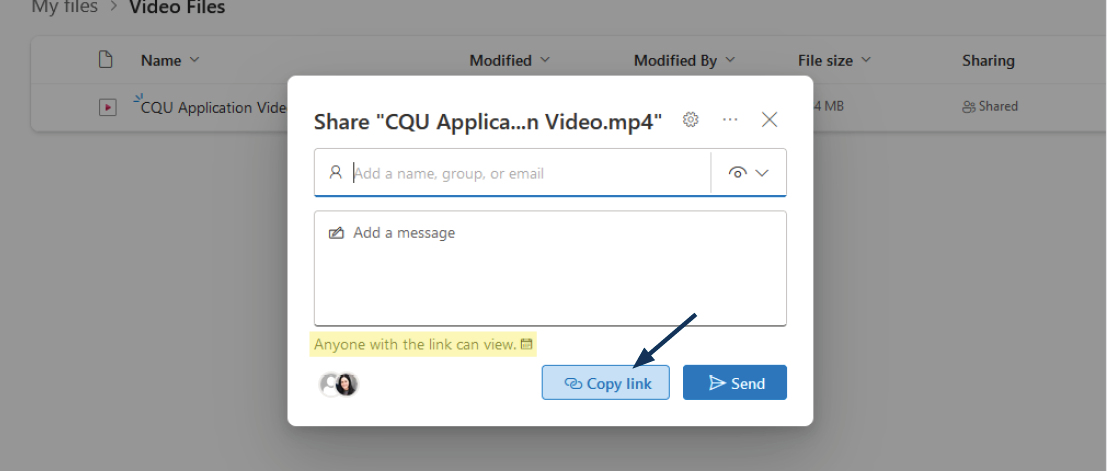Screen dimensions: 1107x471
Task: Click the person icon in recipient field
Action: (336, 173)
